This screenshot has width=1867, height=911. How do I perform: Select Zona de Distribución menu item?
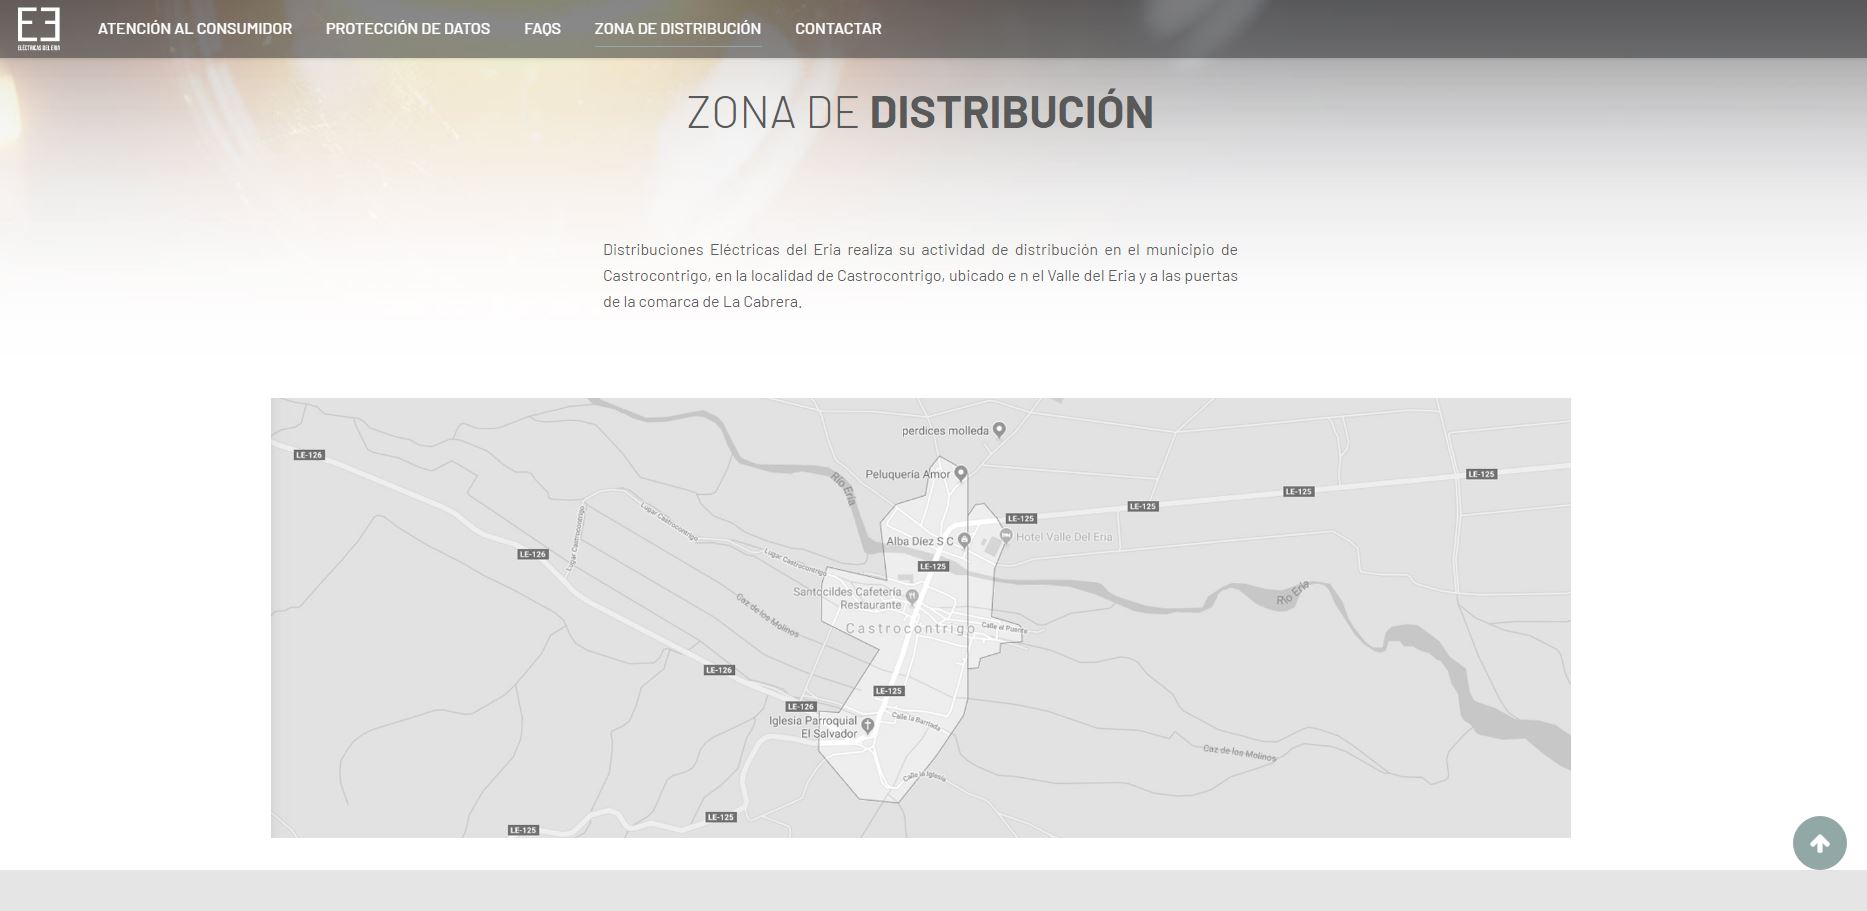[678, 29]
